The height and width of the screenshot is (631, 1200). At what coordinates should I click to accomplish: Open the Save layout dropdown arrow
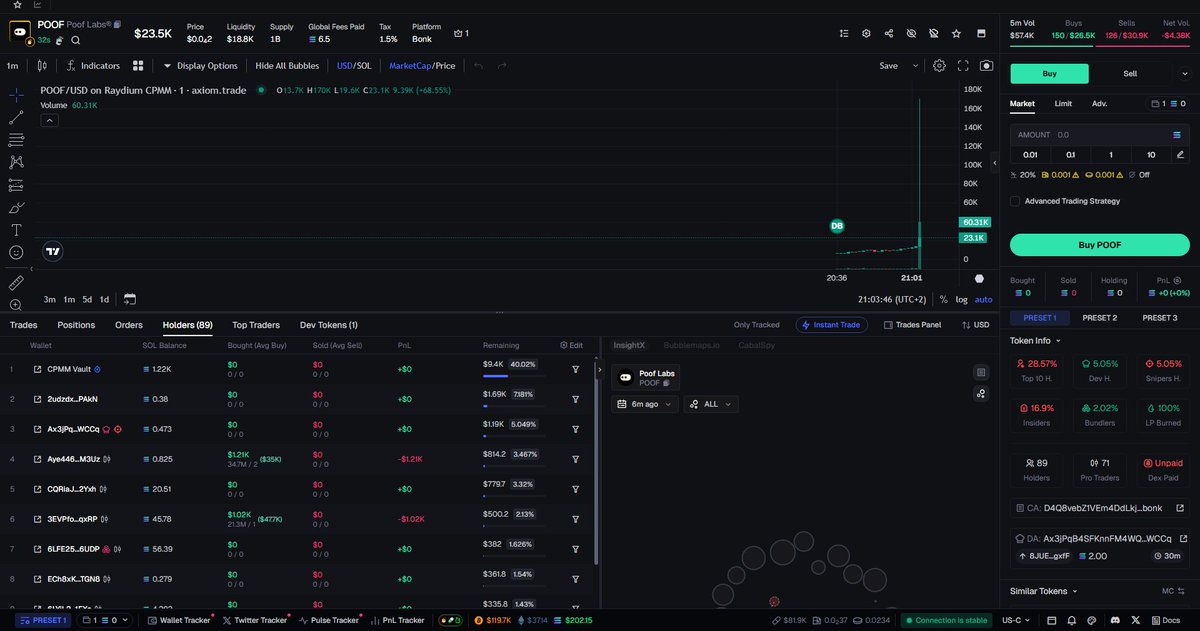[x=915, y=66]
